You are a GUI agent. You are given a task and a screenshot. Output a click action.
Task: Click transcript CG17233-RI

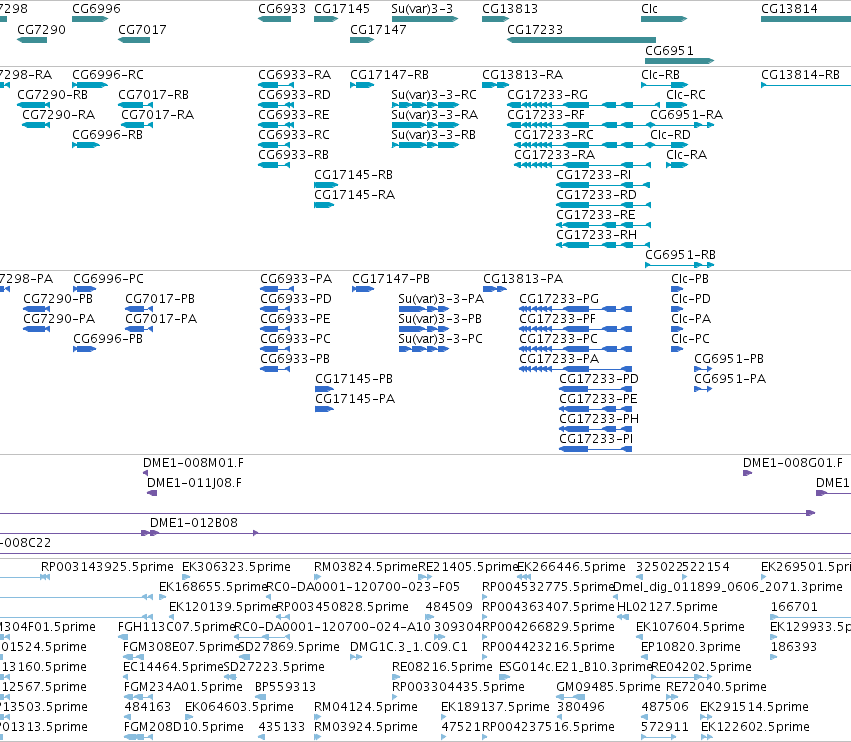[x=594, y=175]
